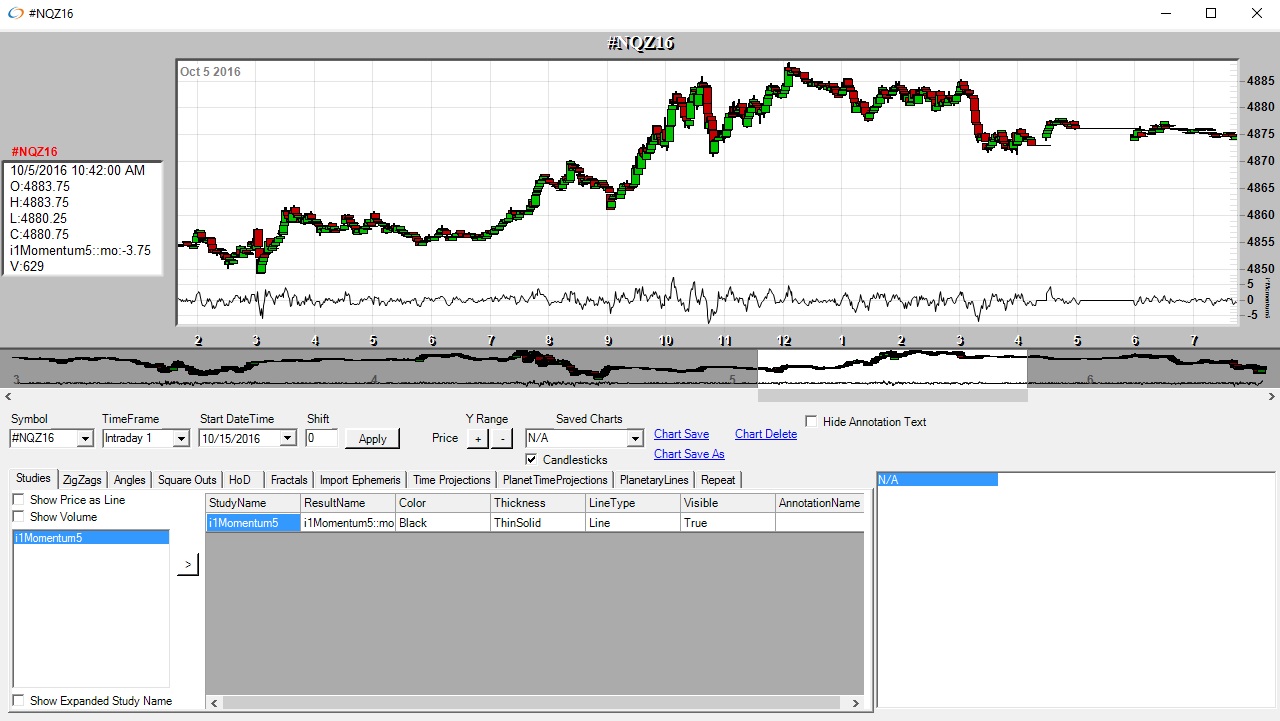Uncheck the Candlesticks checkbox

pyautogui.click(x=532, y=460)
